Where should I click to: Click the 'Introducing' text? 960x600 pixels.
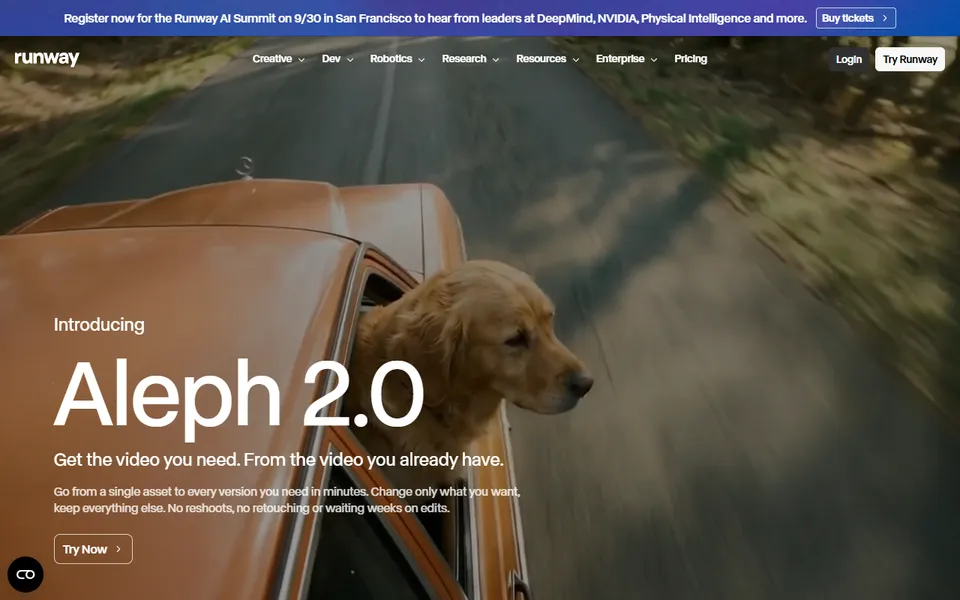coord(99,324)
